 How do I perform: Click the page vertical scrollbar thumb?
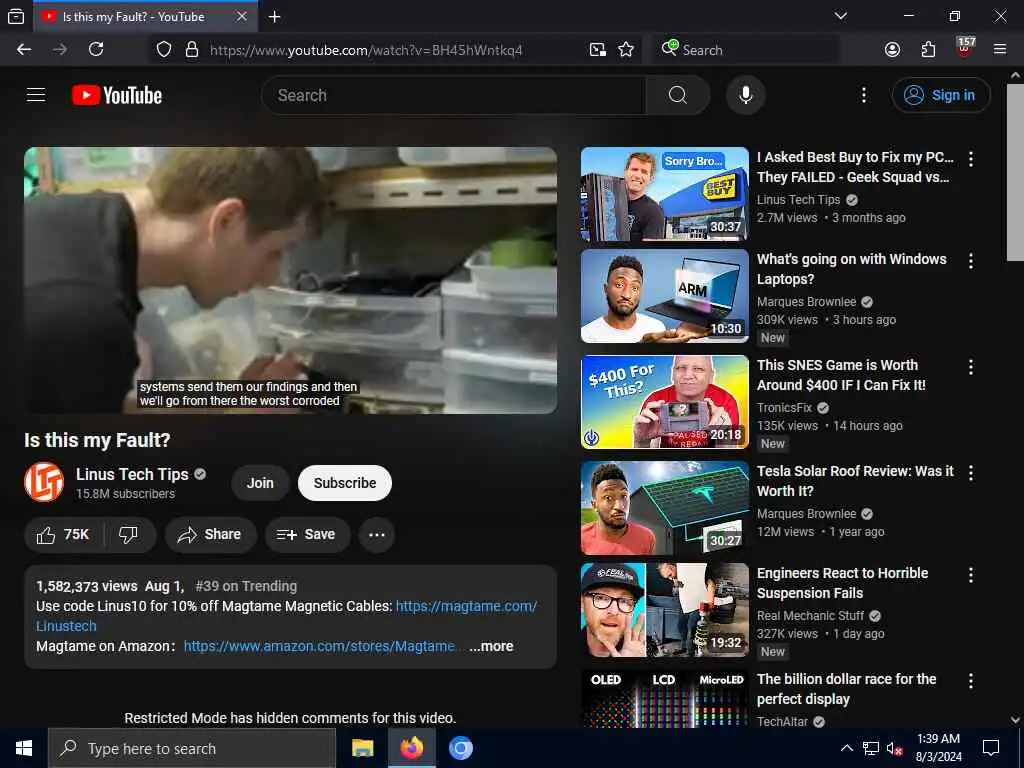pos(1015,172)
